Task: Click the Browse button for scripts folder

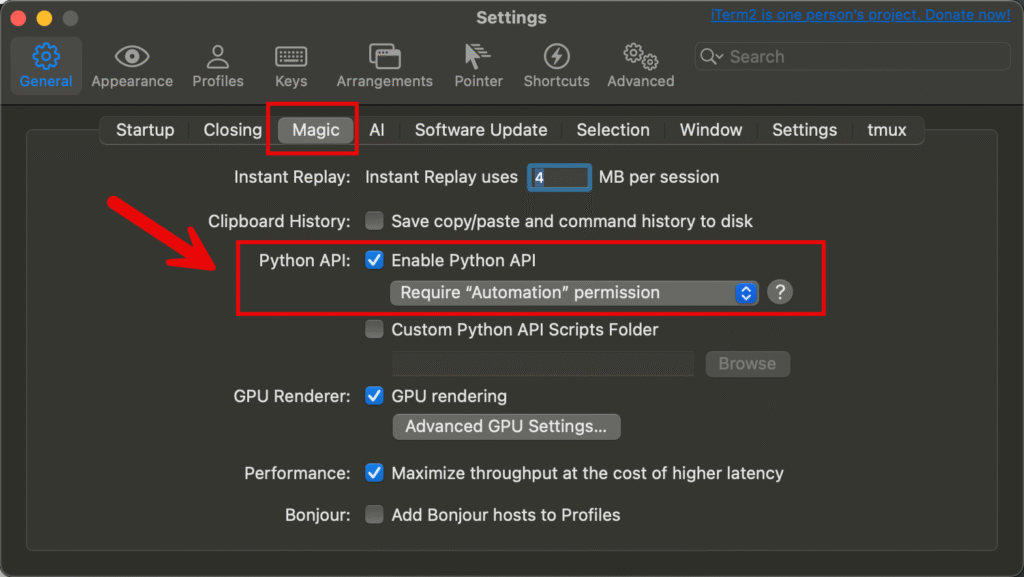Action: pyautogui.click(x=747, y=363)
